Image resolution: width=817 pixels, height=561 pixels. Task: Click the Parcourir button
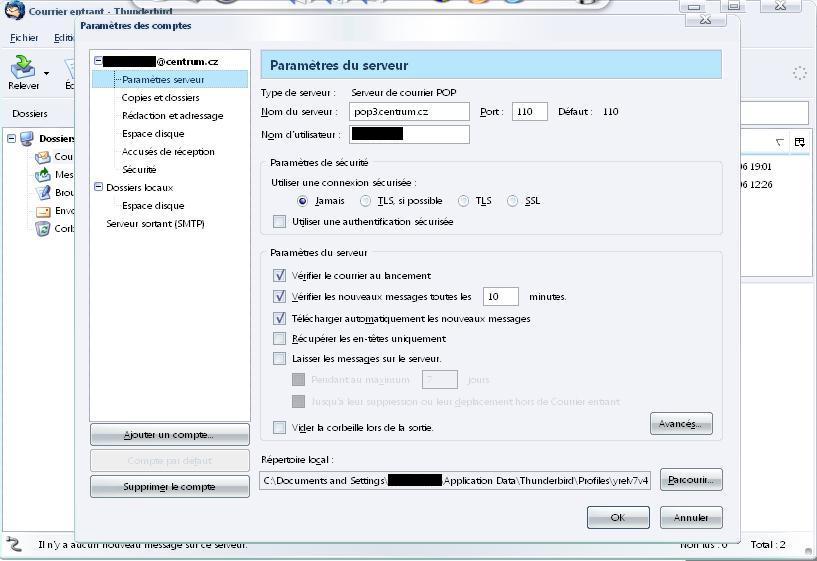tap(691, 480)
